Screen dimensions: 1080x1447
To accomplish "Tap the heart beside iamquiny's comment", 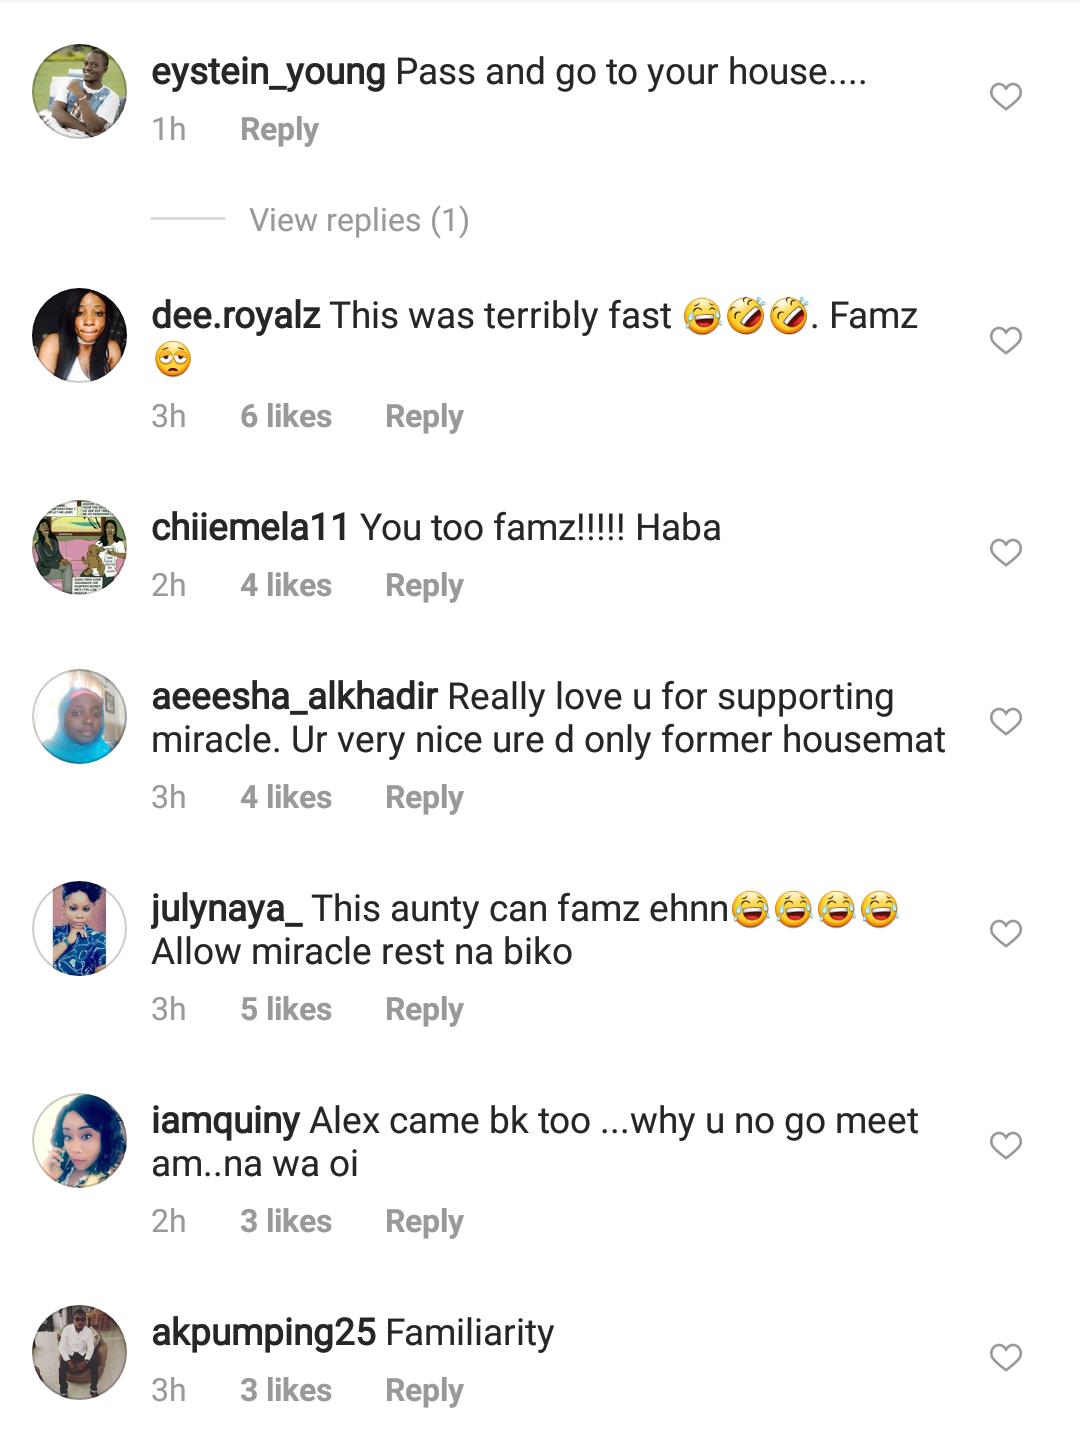I will point(1005,1145).
